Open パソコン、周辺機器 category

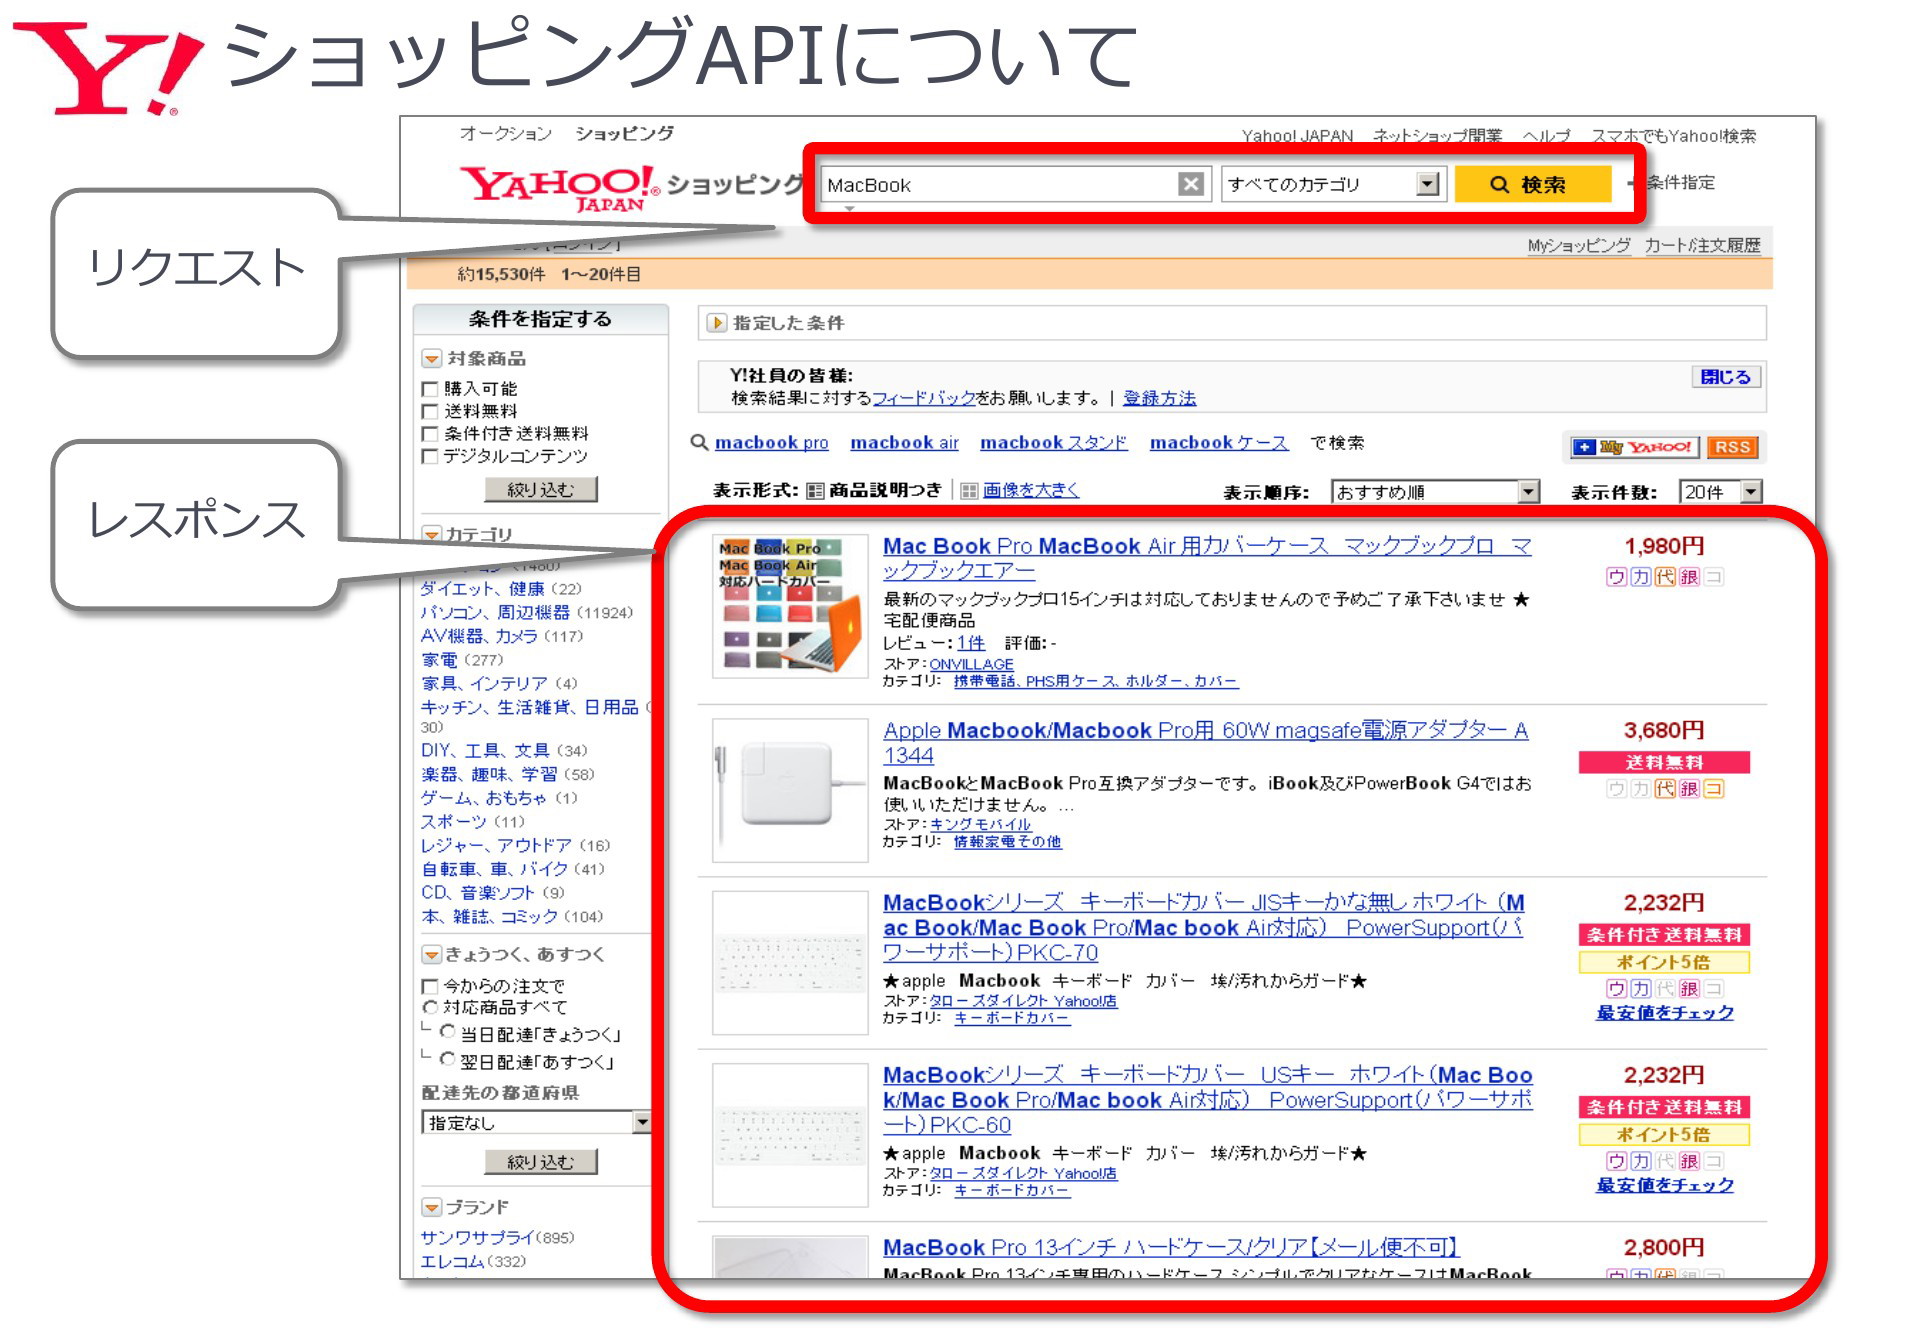pos(495,612)
